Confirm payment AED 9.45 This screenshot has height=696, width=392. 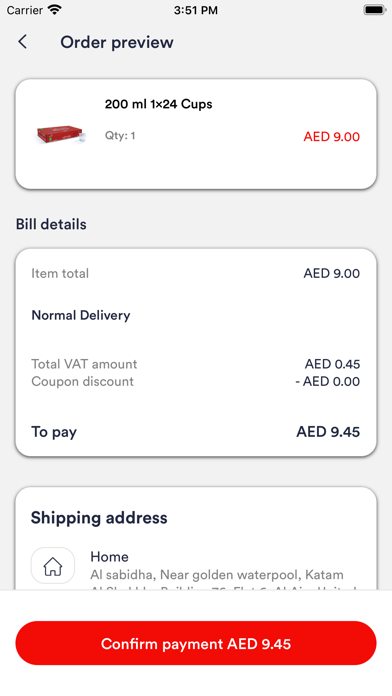(x=196, y=643)
